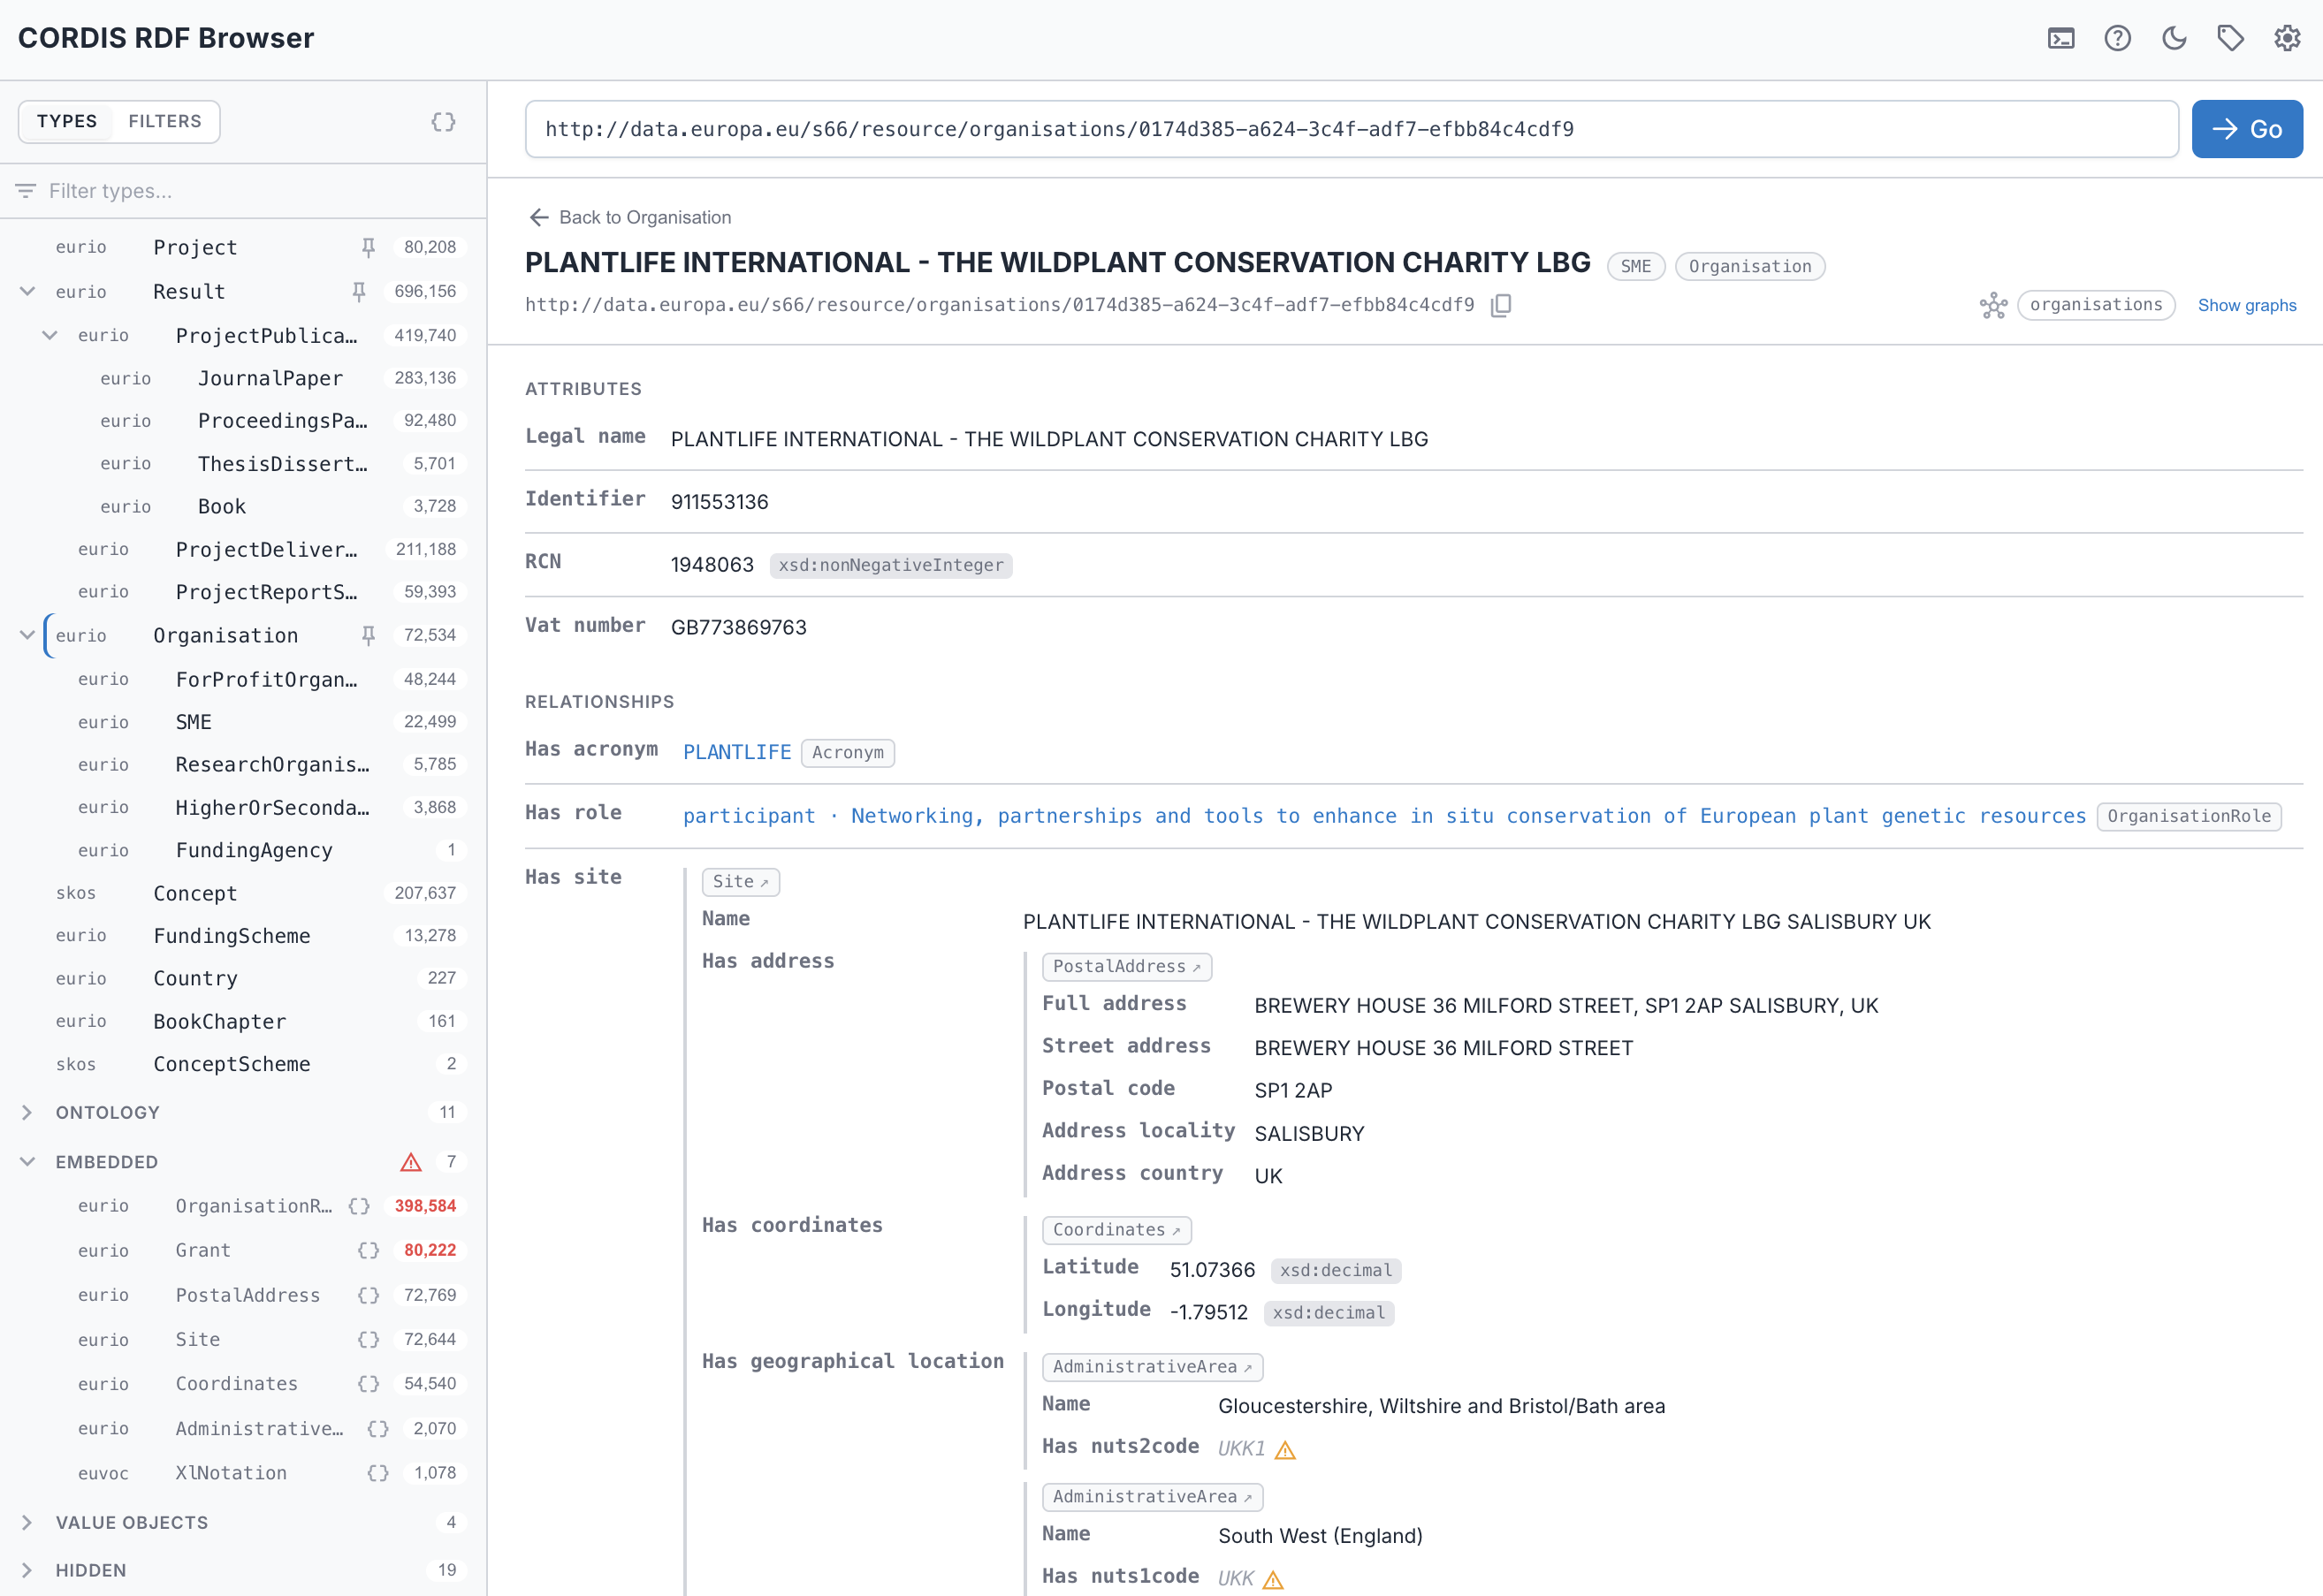Click the back arrow icon before Back to Organisation

[539, 217]
